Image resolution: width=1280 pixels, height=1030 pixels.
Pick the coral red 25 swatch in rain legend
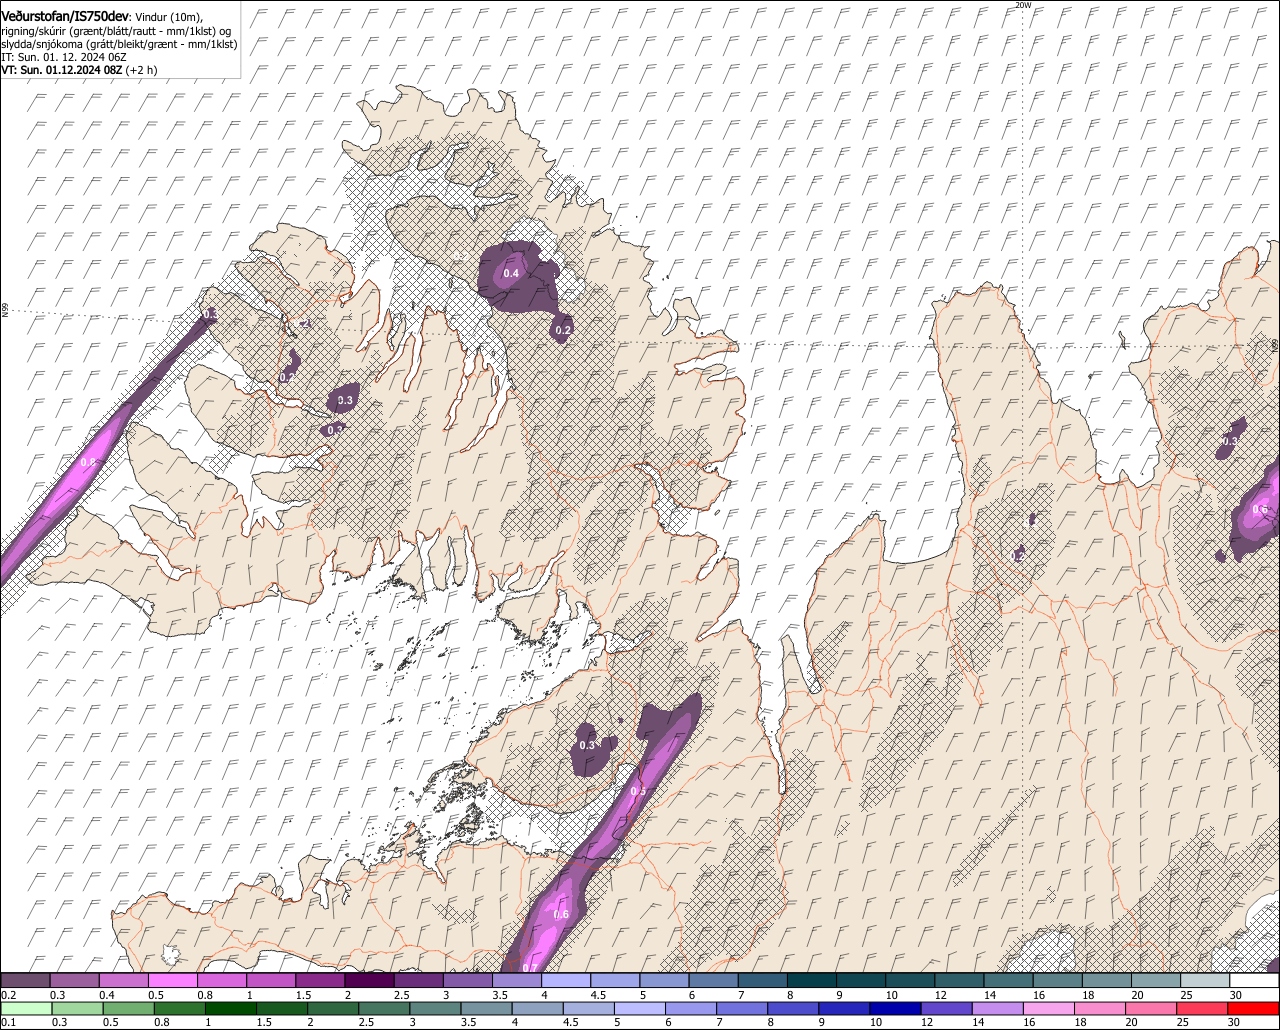1202,1008
